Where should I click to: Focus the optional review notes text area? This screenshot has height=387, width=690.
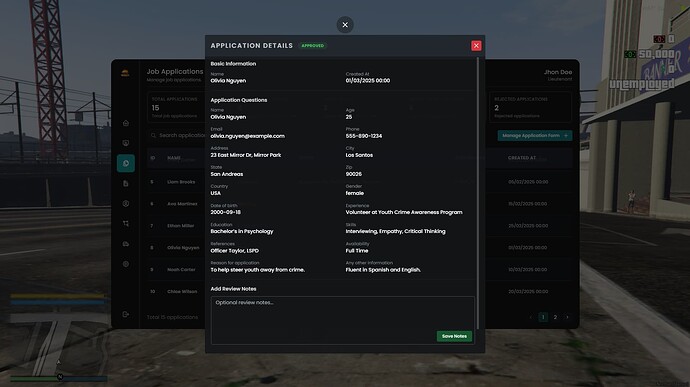tap(343, 320)
